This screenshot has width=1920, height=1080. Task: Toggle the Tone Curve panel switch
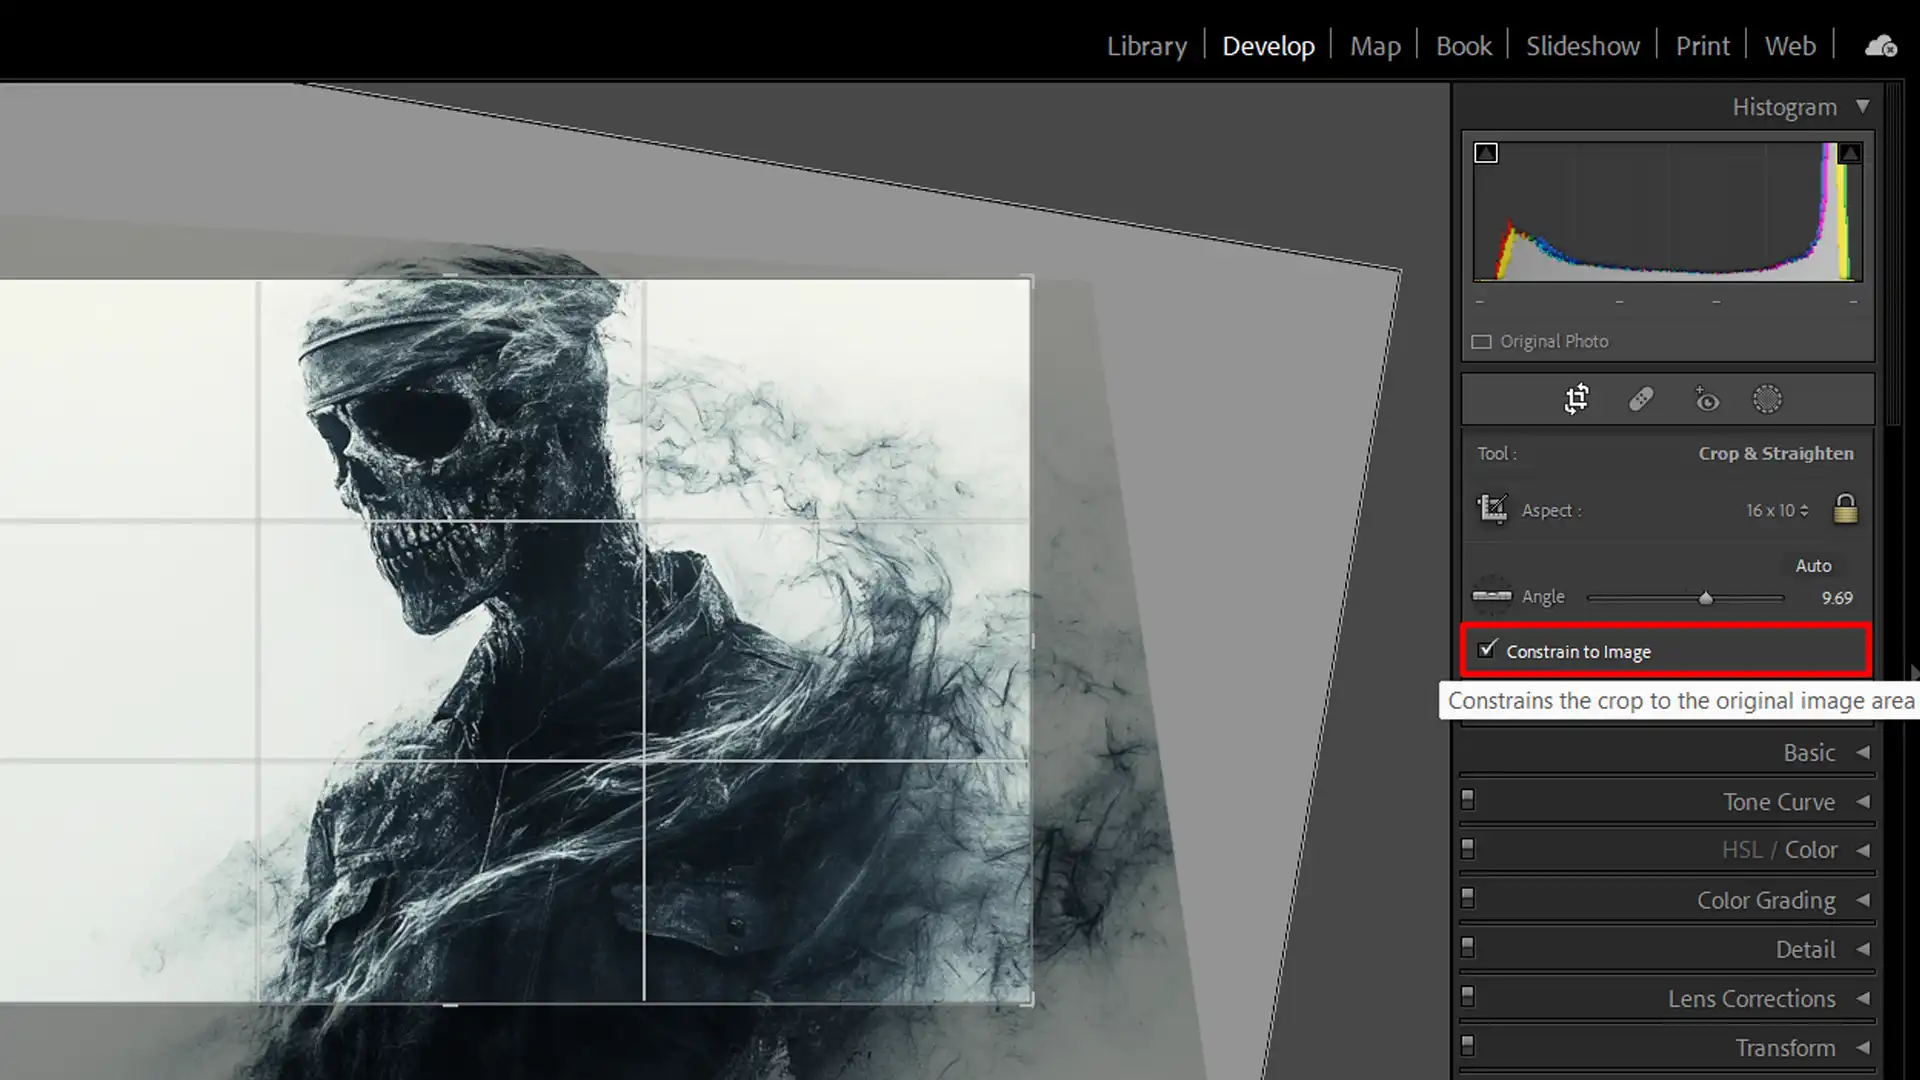pos(1468,799)
